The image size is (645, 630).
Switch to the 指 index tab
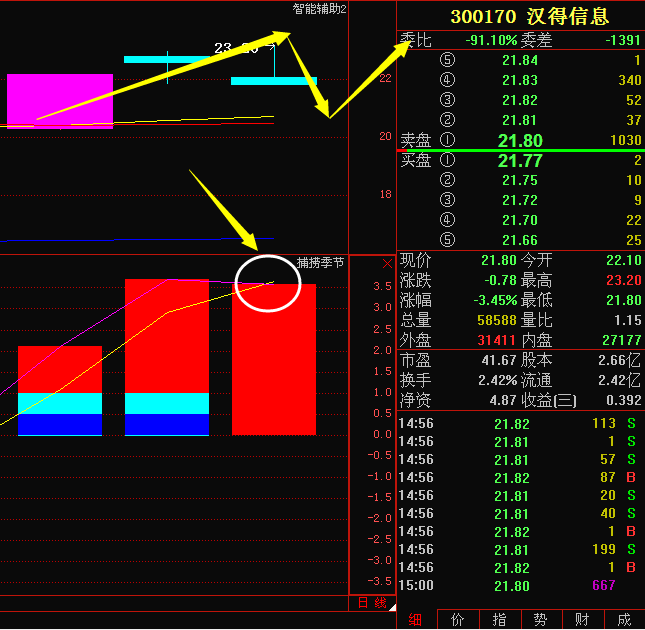[x=500, y=620]
